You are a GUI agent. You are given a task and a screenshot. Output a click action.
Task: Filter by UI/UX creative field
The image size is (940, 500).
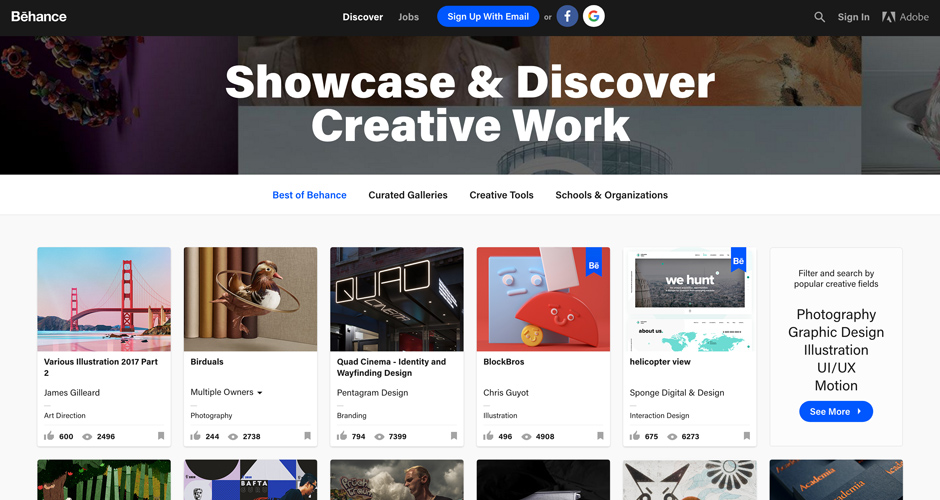(x=836, y=368)
